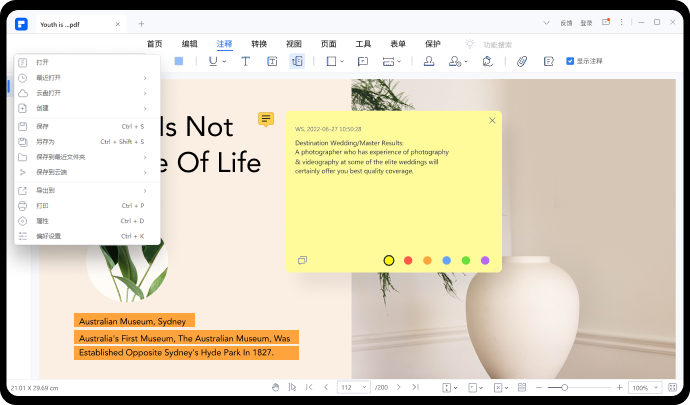Expand the 最近打开 submenu
The width and height of the screenshot is (690, 405).
tap(82, 77)
